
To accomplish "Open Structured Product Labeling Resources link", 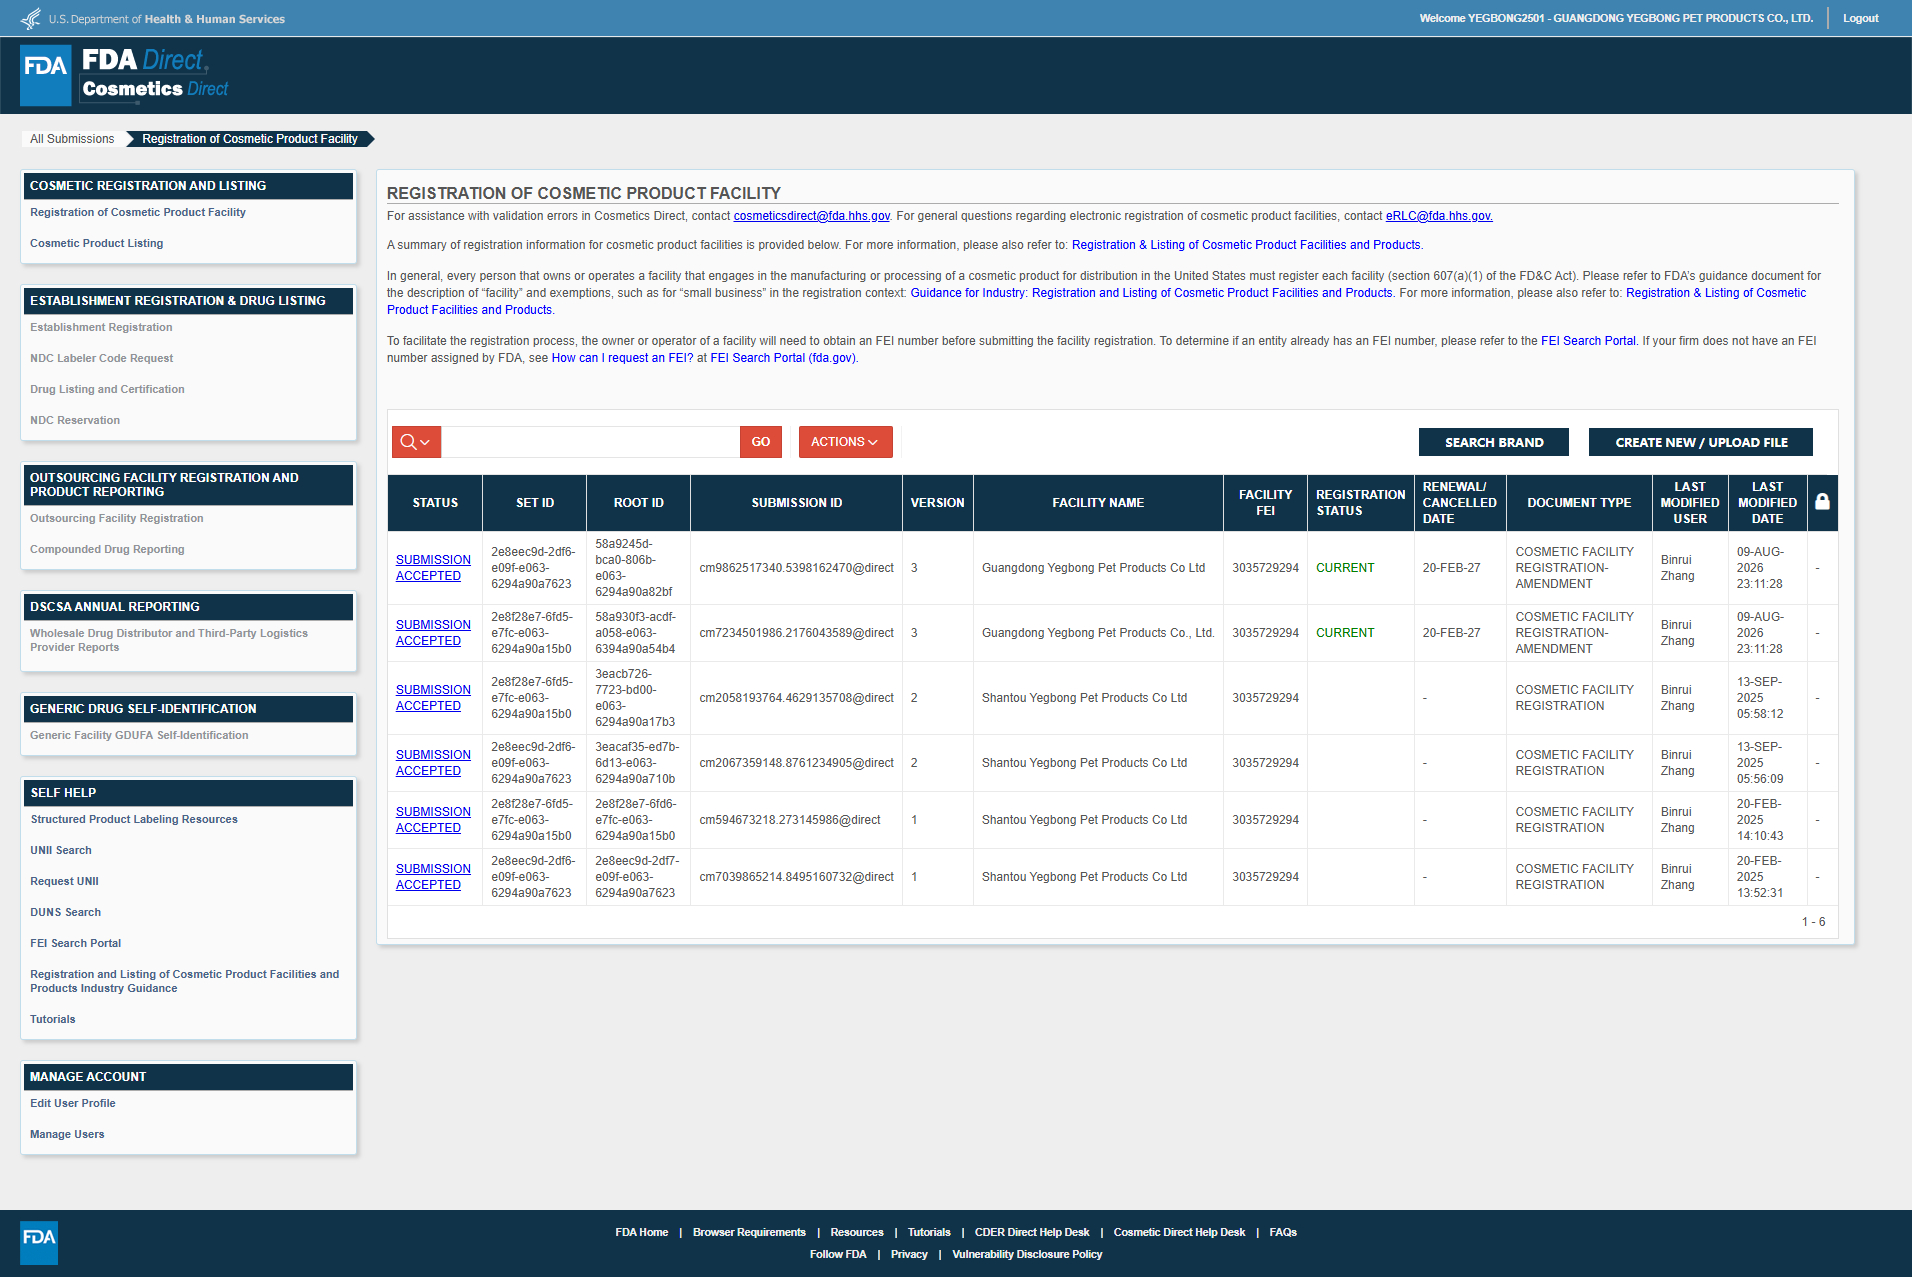I will coord(134,819).
